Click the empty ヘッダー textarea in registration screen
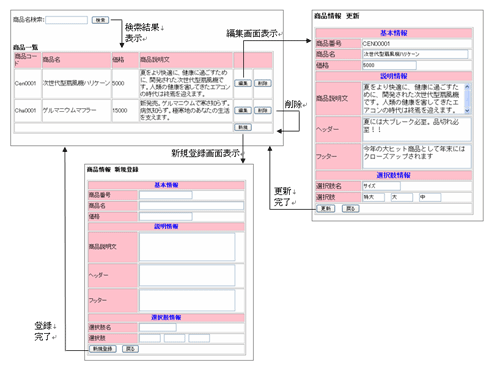Image resolution: width=500 pixels, height=368 pixels. [x=187, y=275]
